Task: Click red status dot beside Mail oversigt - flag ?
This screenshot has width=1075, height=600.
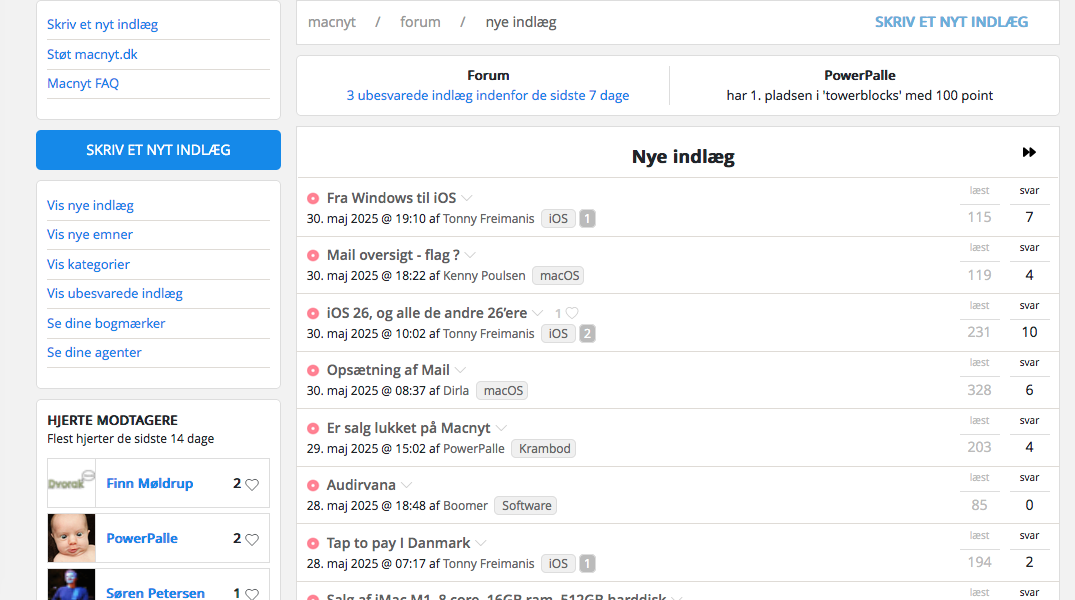Action: 313,256
